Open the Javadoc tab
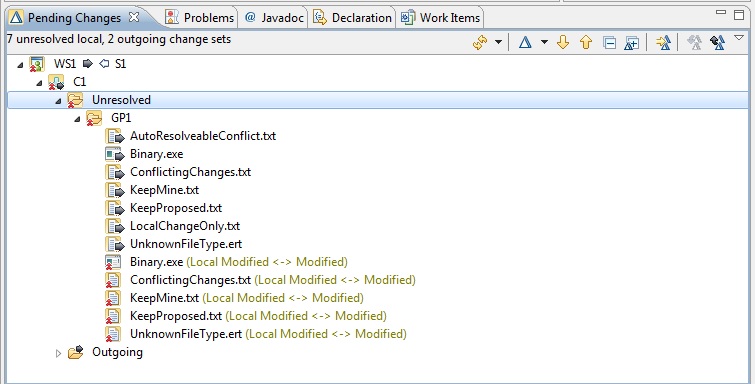755x384 pixels. pos(274,18)
